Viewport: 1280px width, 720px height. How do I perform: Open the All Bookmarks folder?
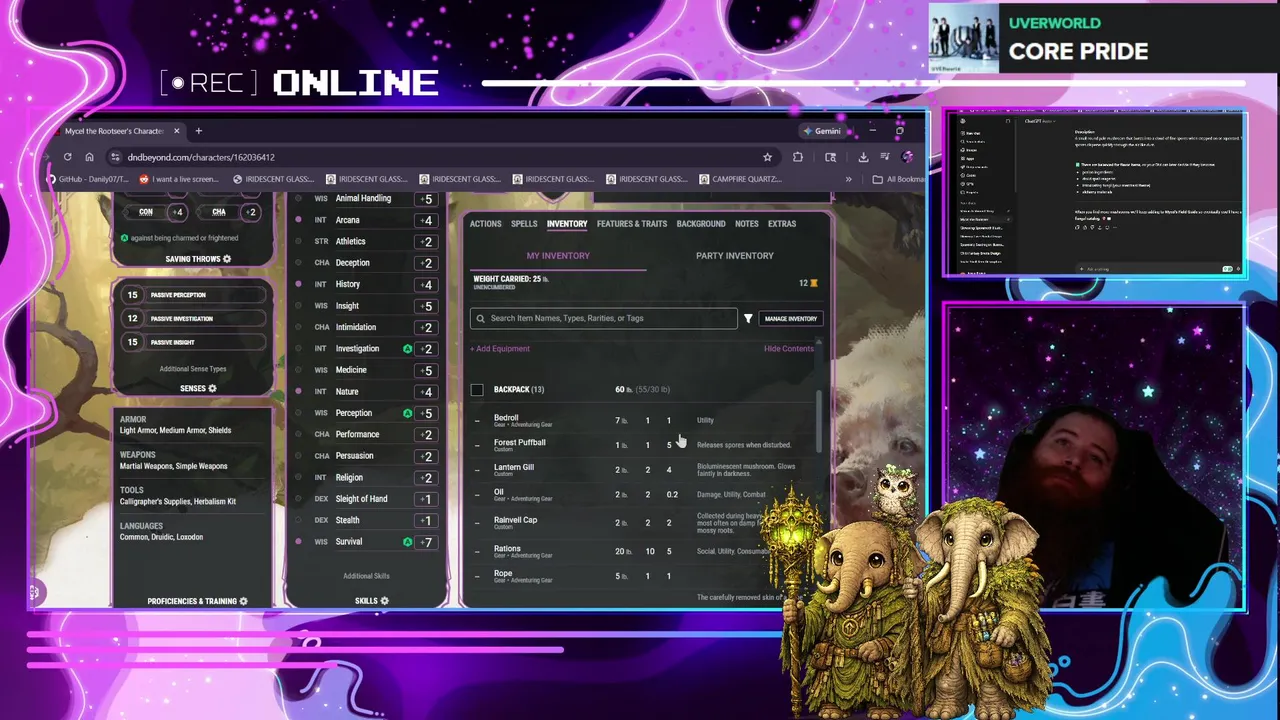(898, 179)
